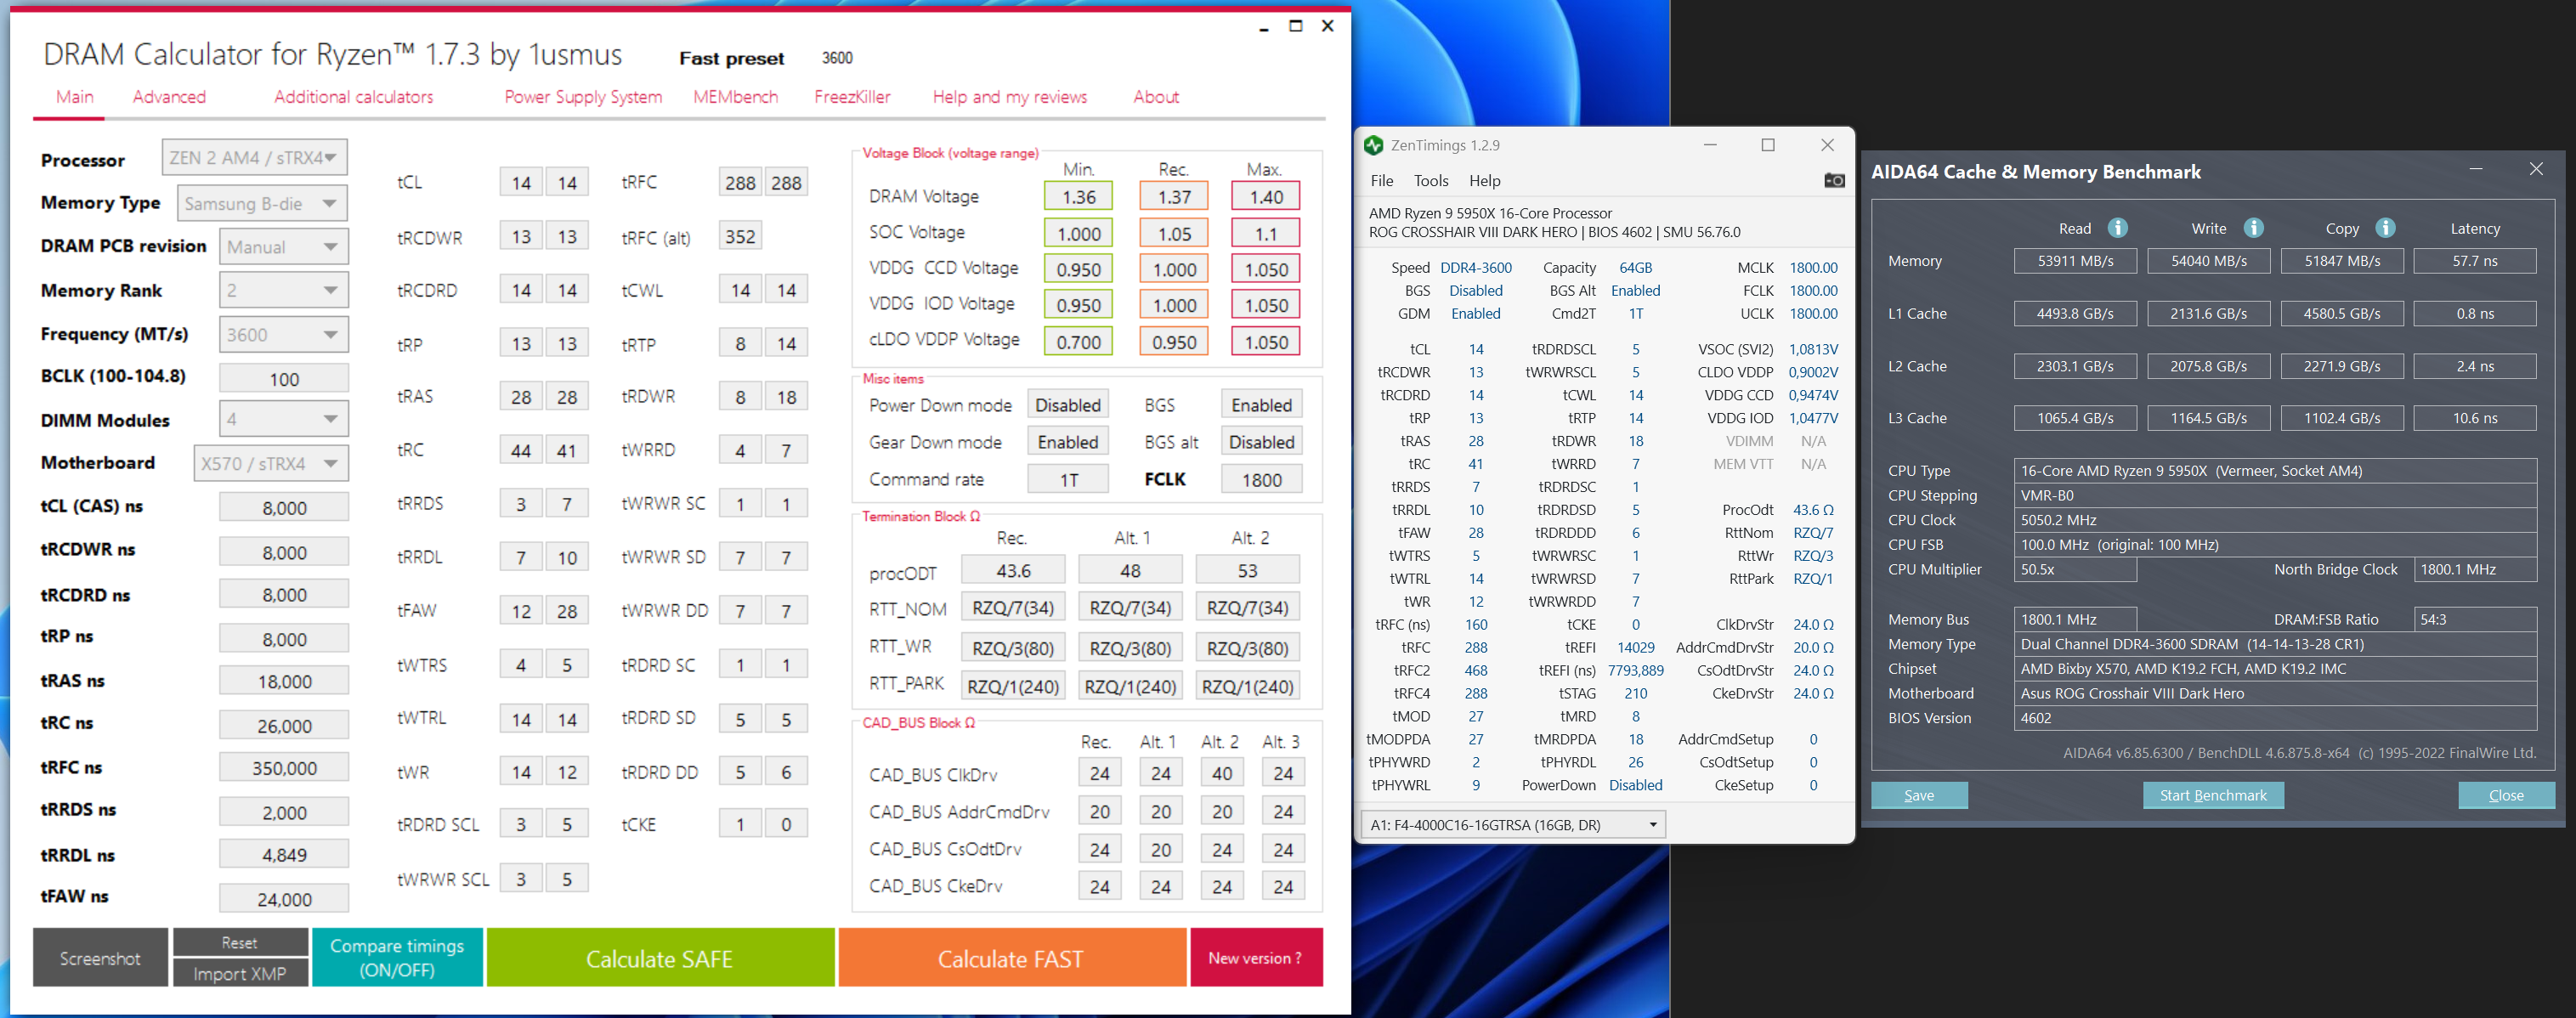This screenshot has height=1018, width=2576.
Task: Close the AIDA64 benchmark window
Action: (x=2535, y=169)
